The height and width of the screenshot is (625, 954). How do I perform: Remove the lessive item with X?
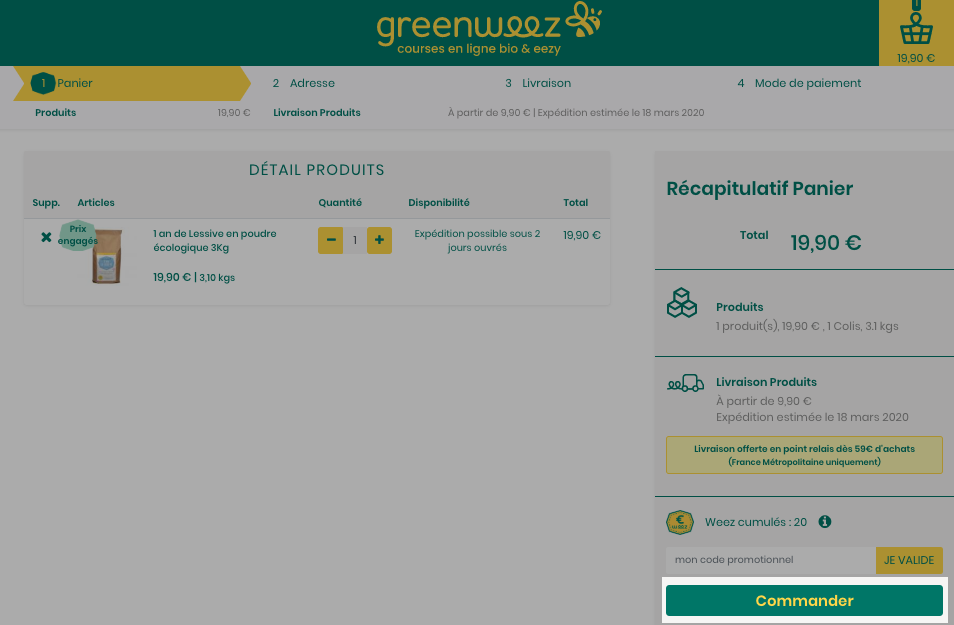(x=46, y=237)
